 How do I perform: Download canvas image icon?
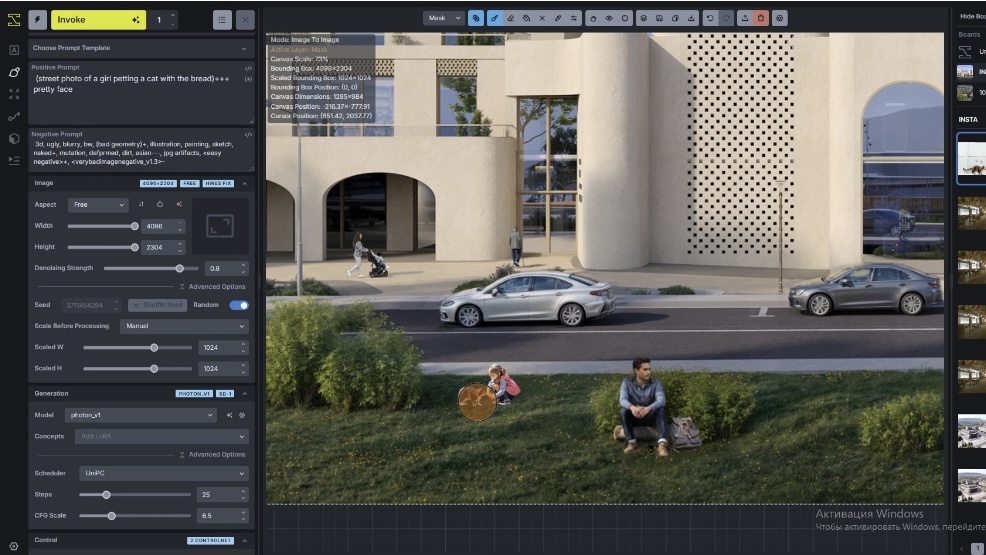pos(691,18)
